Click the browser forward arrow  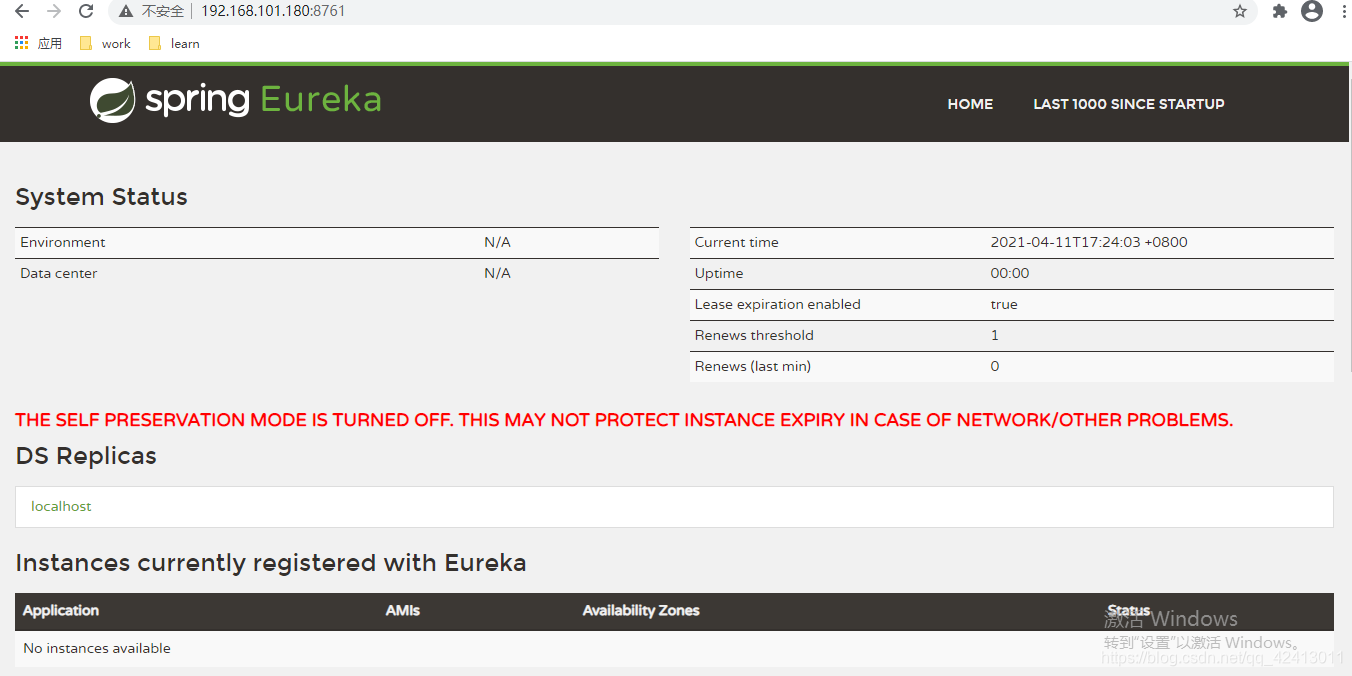(54, 11)
